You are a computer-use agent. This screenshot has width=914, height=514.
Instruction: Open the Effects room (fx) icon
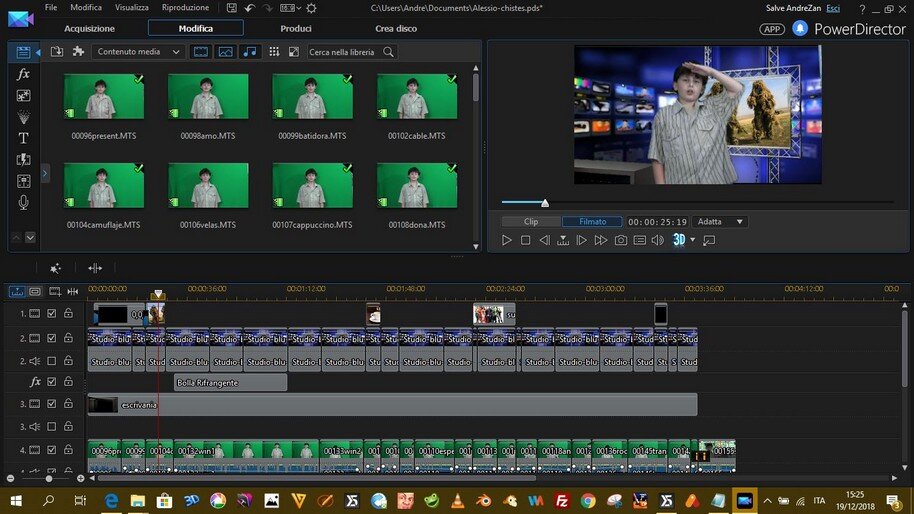tap(23, 74)
